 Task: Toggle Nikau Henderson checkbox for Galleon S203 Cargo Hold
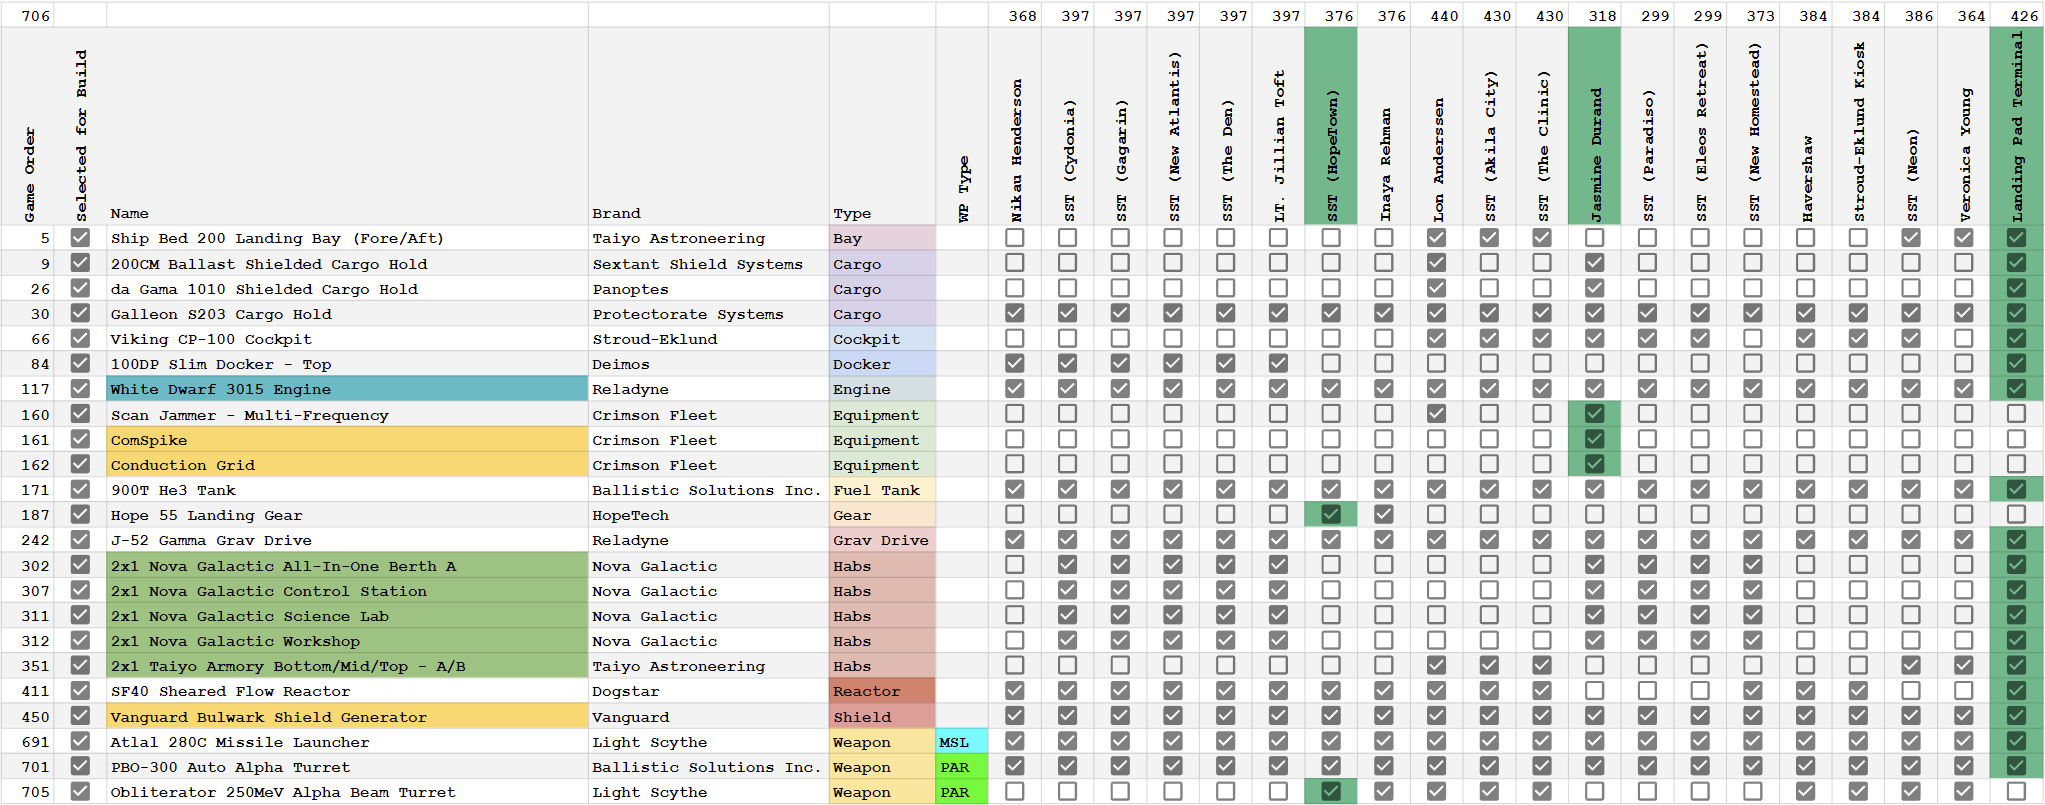(x=1015, y=313)
